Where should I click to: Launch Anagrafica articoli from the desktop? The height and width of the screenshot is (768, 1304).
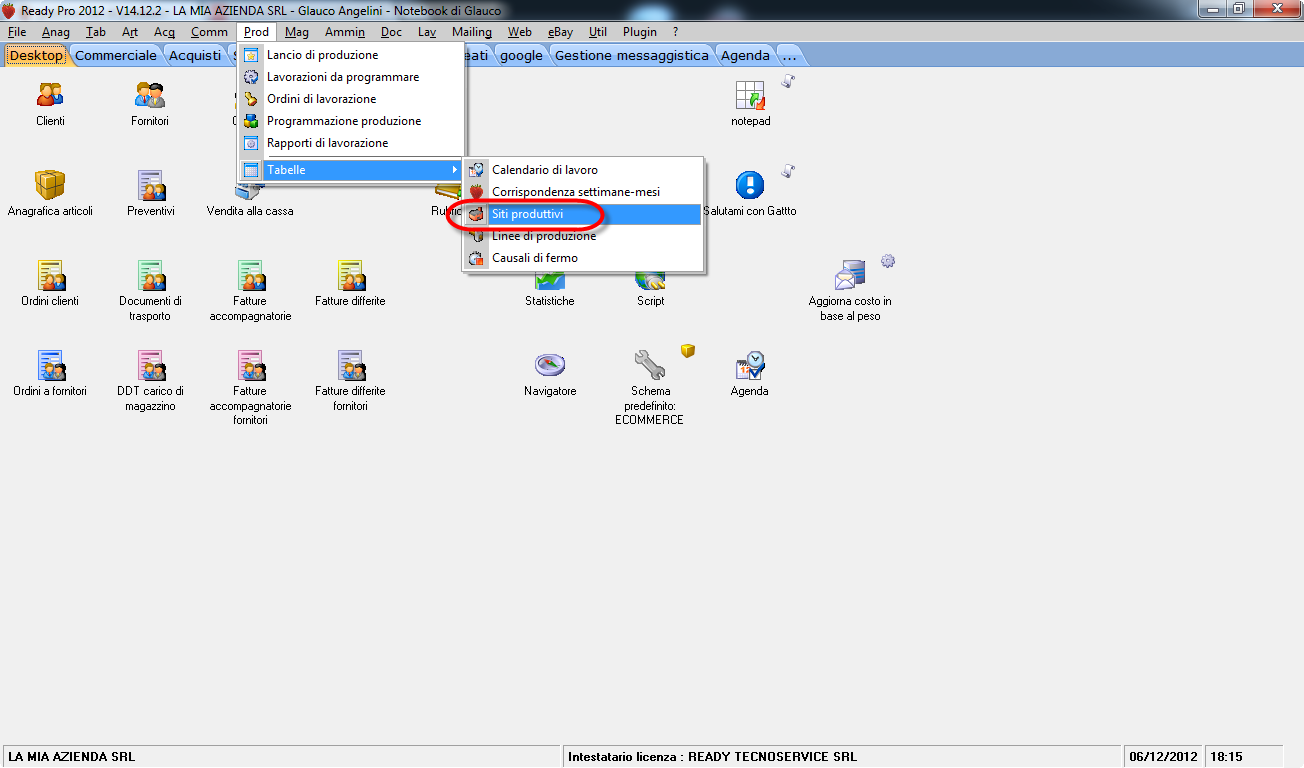click(50, 186)
